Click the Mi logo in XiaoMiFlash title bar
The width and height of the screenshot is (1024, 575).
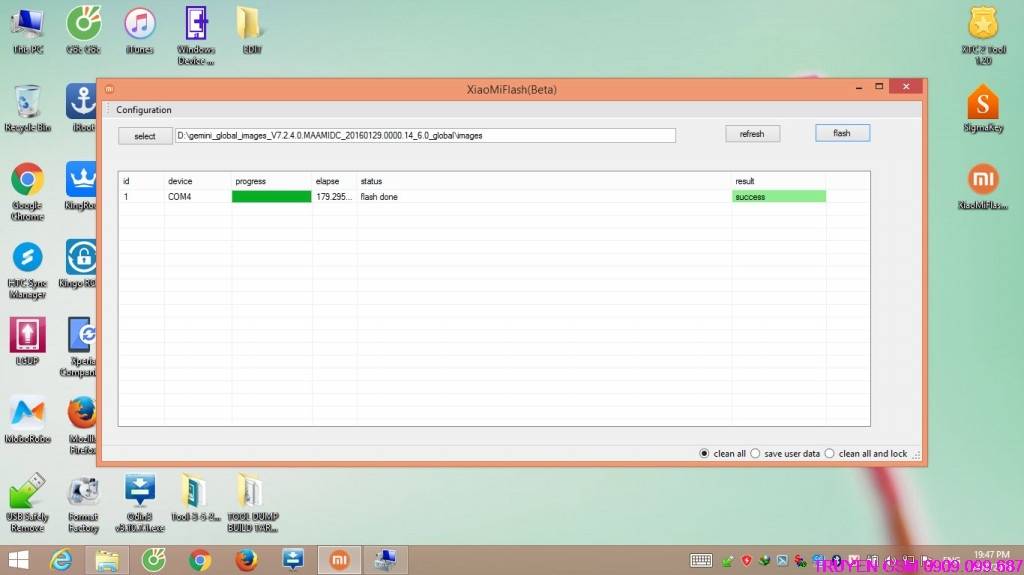tap(110, 89)
